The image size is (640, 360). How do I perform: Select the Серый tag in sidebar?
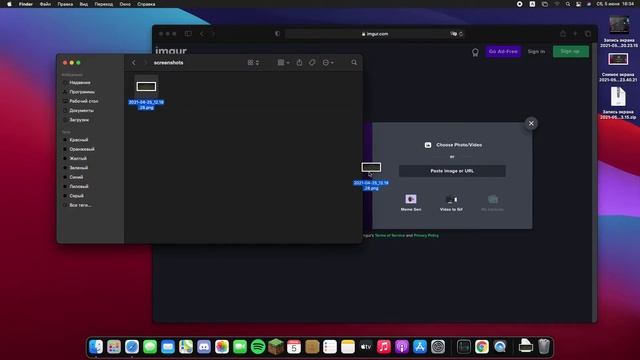pos(76,196)
